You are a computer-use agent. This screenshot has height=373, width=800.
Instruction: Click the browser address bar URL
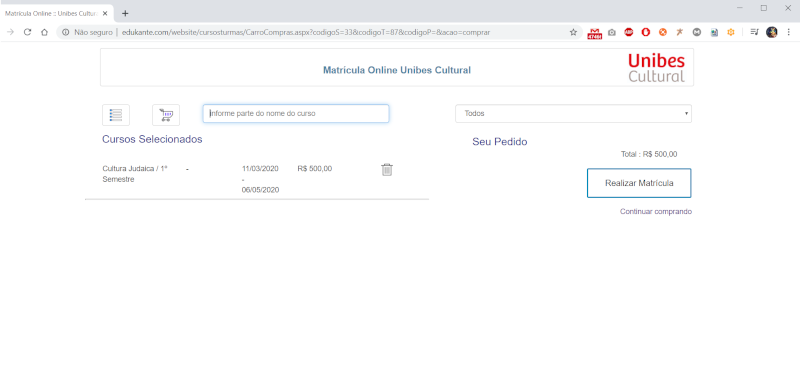306,32
